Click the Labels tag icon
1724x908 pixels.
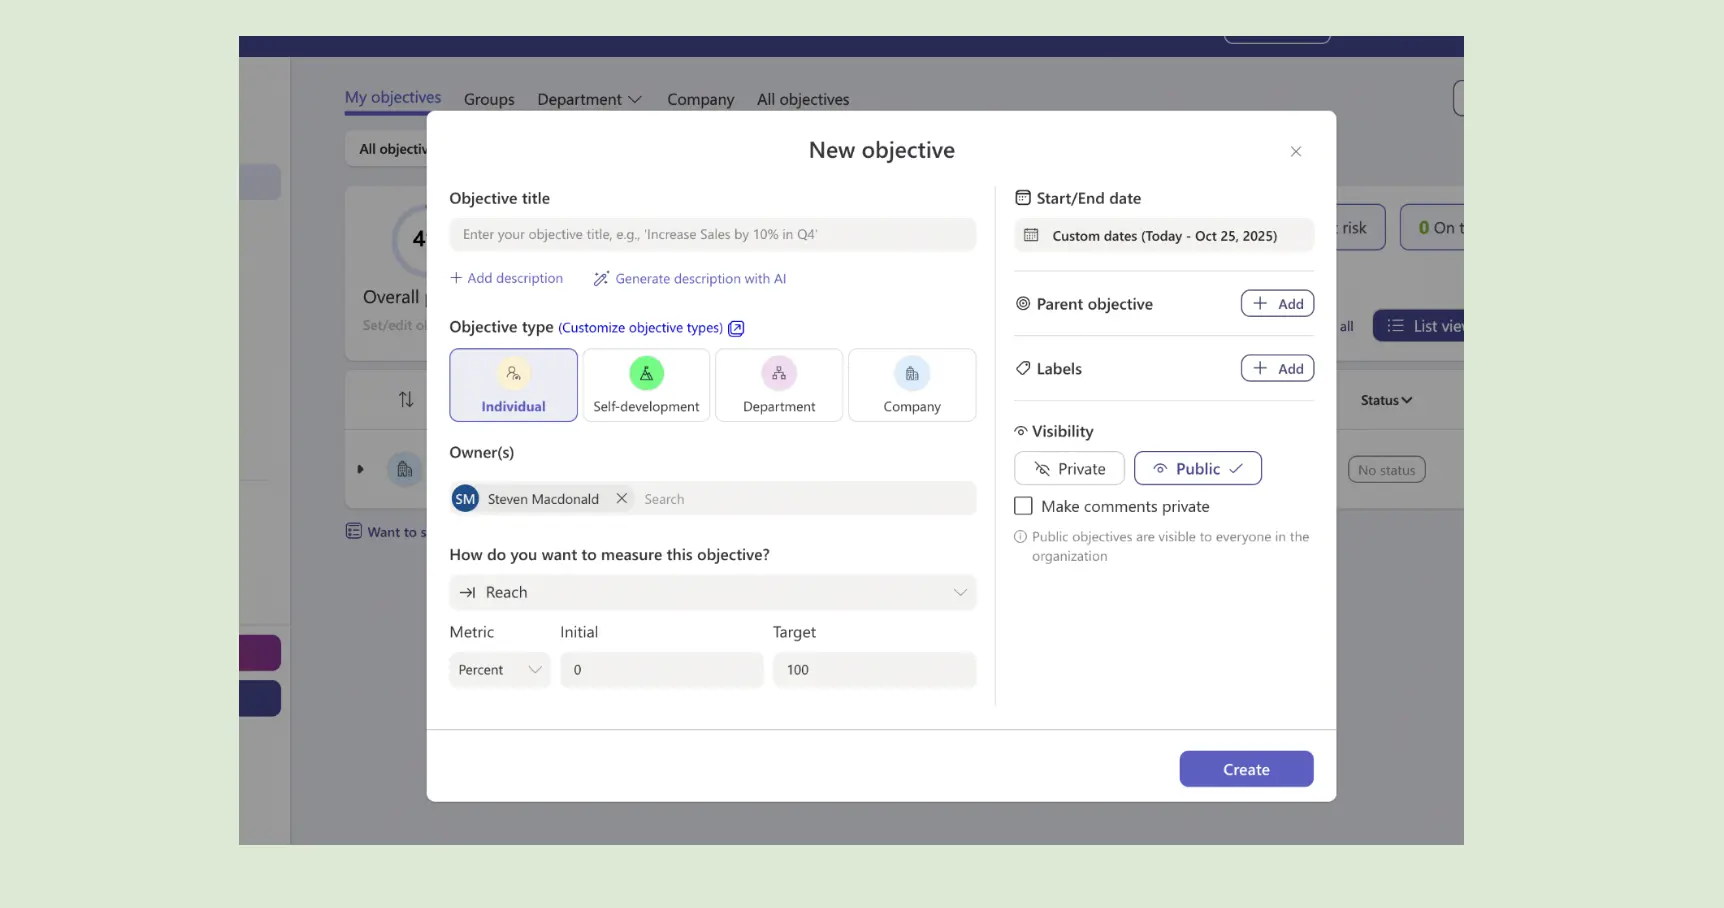click(1023, 368)
